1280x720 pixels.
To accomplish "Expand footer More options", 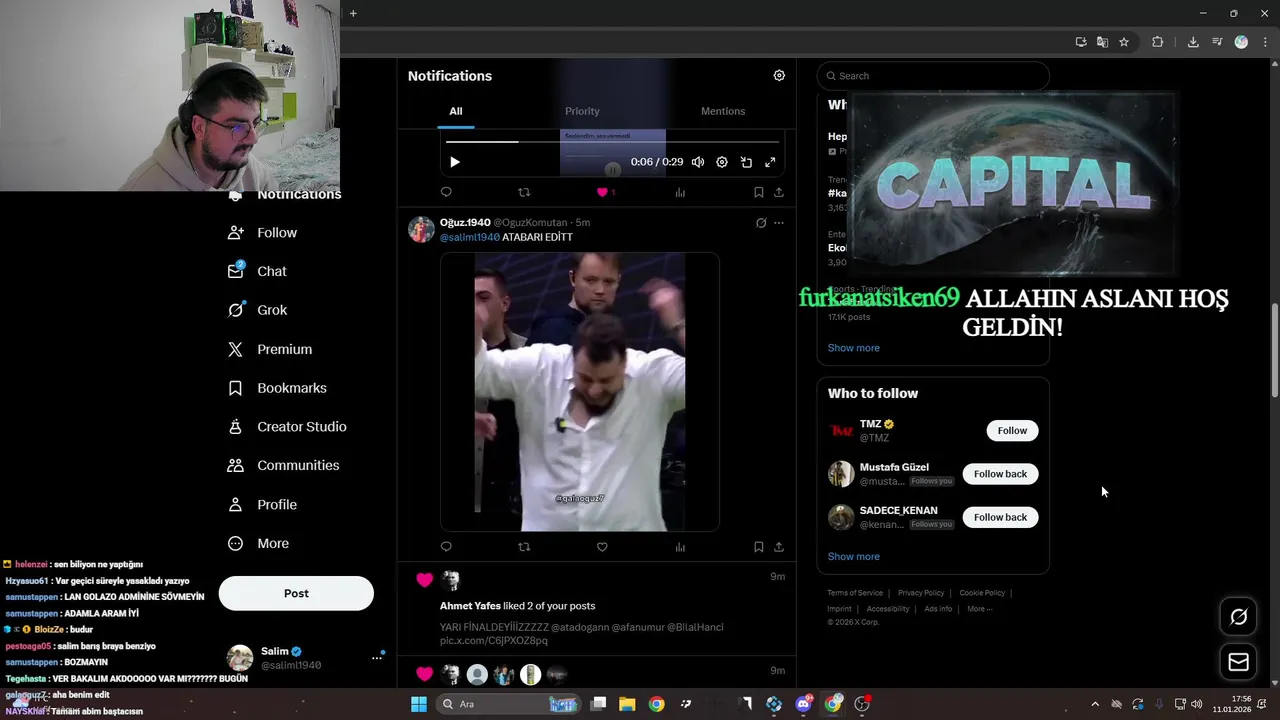I will [x=979, y=609].
